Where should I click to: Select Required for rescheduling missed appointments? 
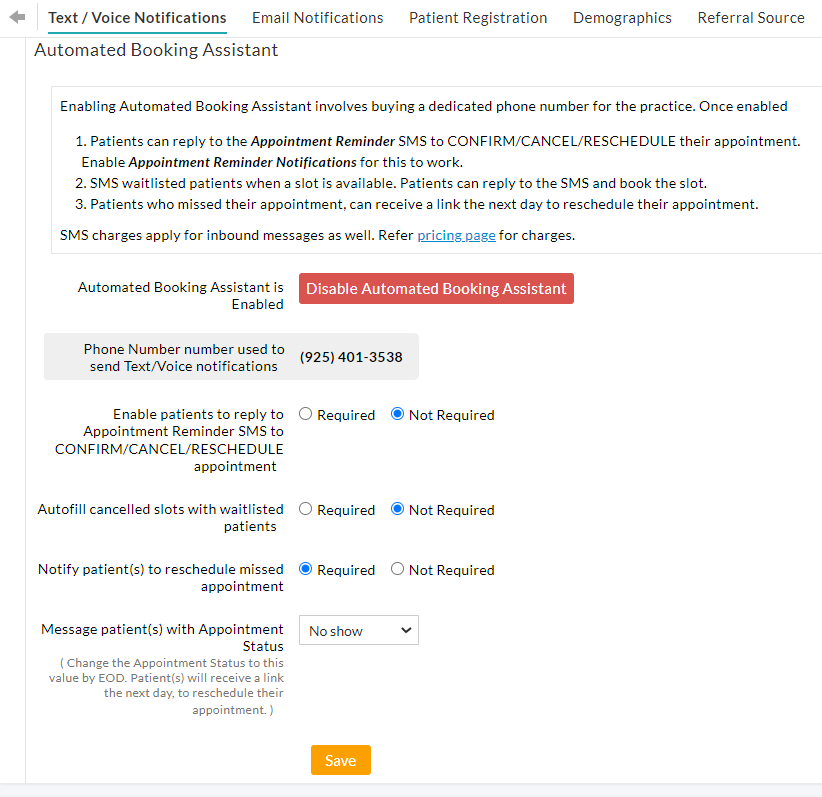305,568
